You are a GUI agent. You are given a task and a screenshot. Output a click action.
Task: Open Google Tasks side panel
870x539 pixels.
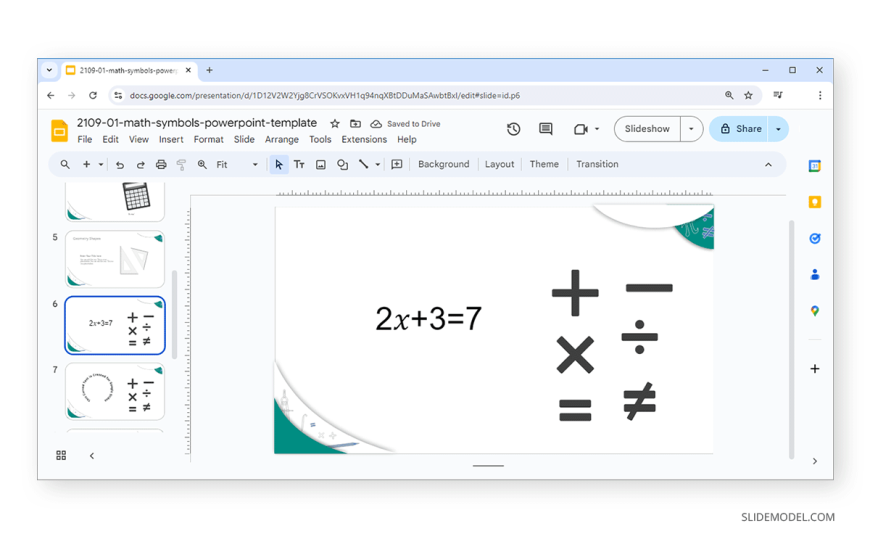815,238
